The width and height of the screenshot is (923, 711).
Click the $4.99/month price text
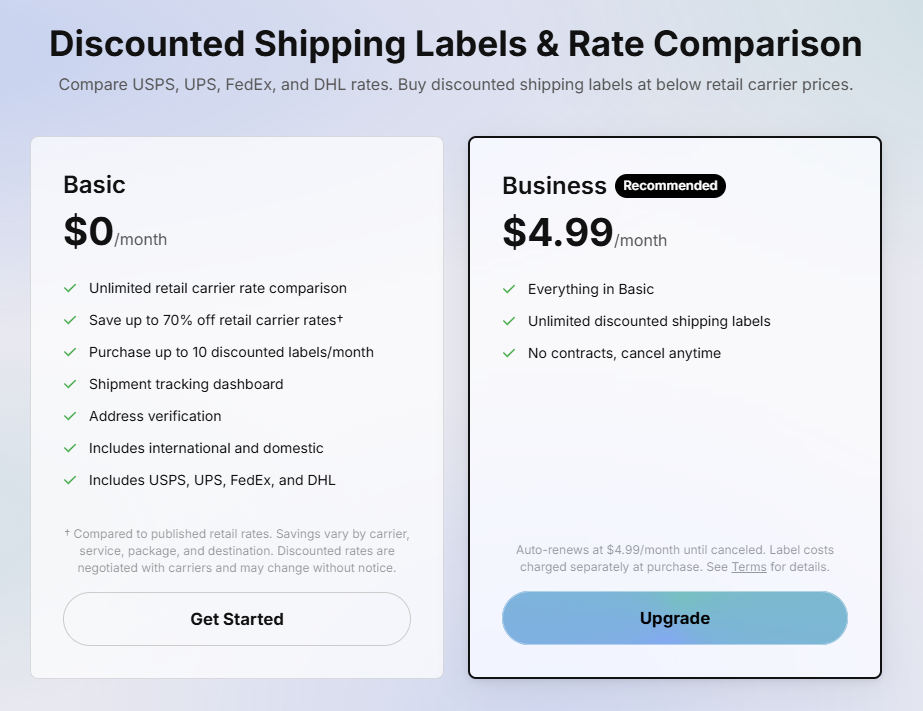click(582, 232)
